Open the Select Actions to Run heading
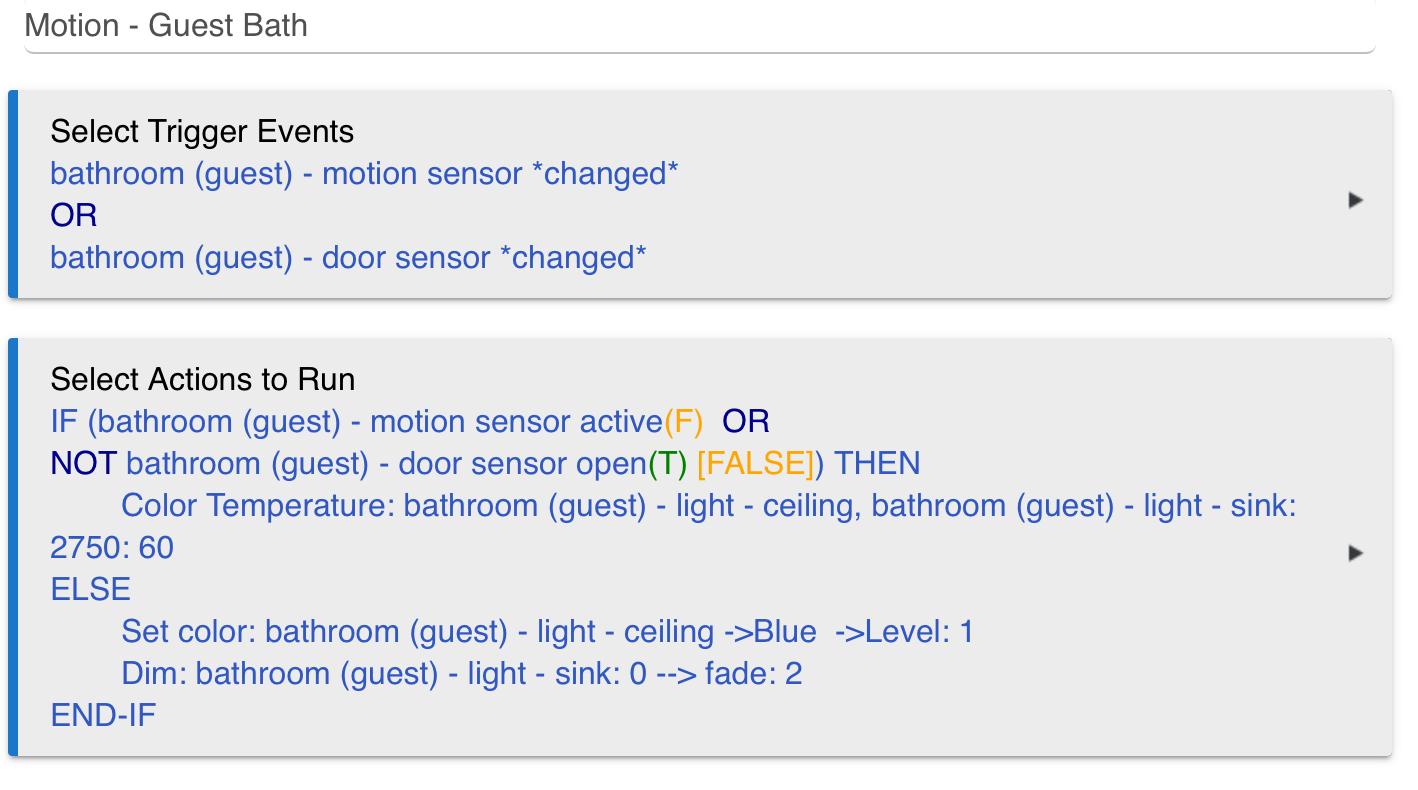Viewport: 1418px width, 790px height. tap(203, 379)
